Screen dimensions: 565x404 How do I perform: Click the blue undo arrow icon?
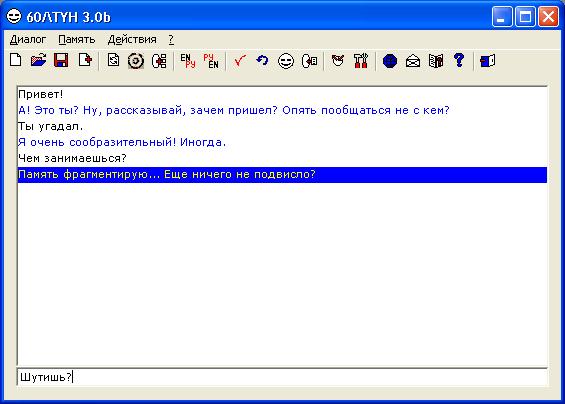(x=263, y=61)
